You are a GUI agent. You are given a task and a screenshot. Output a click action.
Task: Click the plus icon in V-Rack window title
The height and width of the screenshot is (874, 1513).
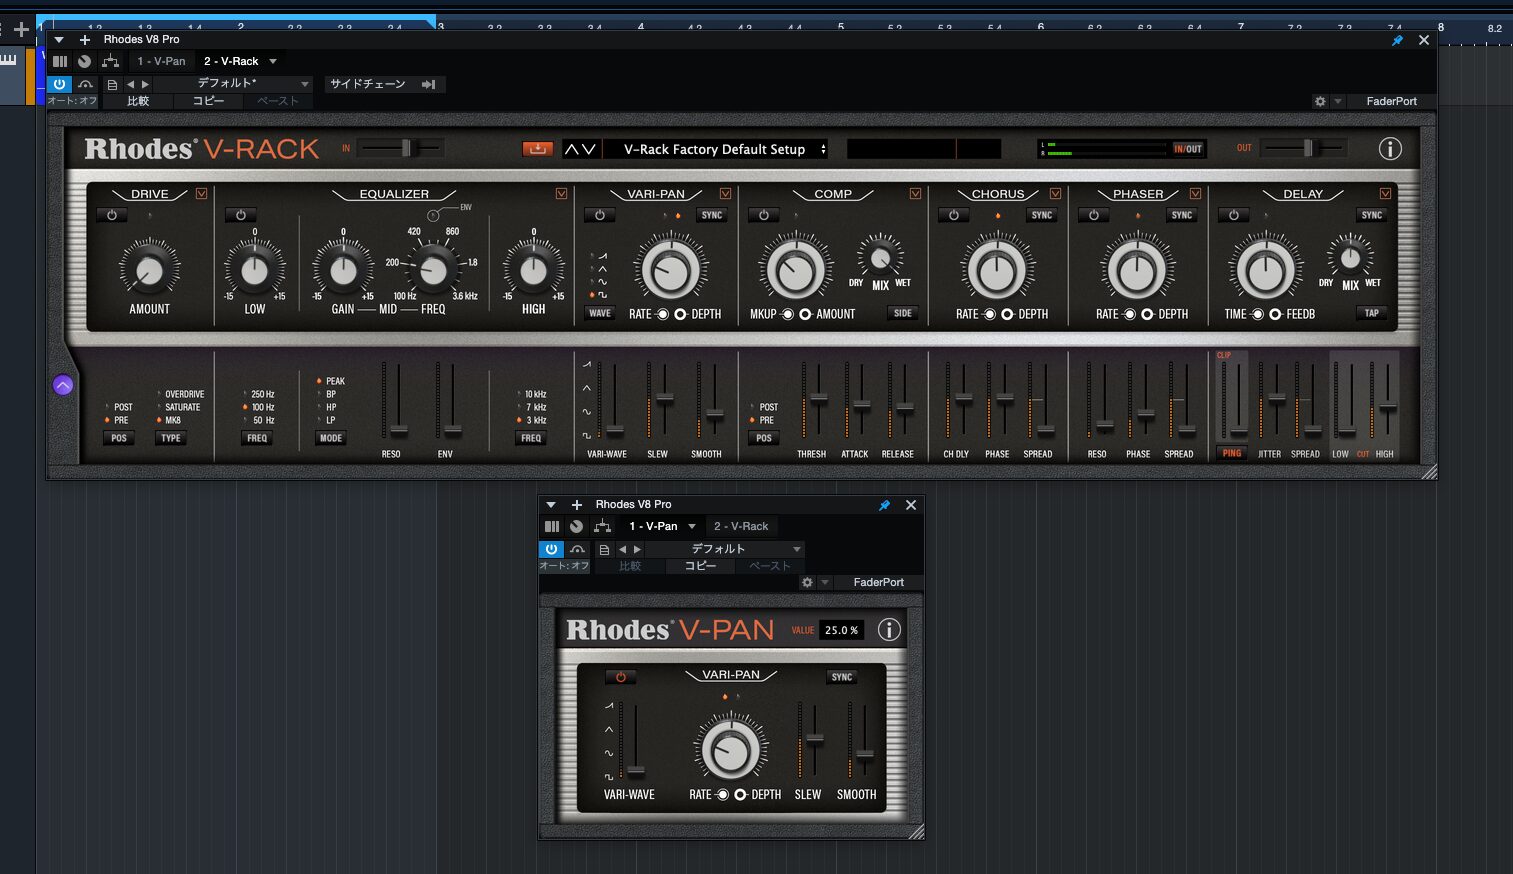pos(85,40)
